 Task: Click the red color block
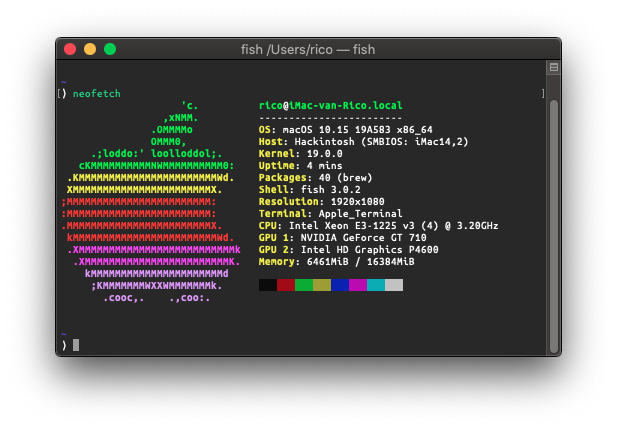tap(286, 285)
